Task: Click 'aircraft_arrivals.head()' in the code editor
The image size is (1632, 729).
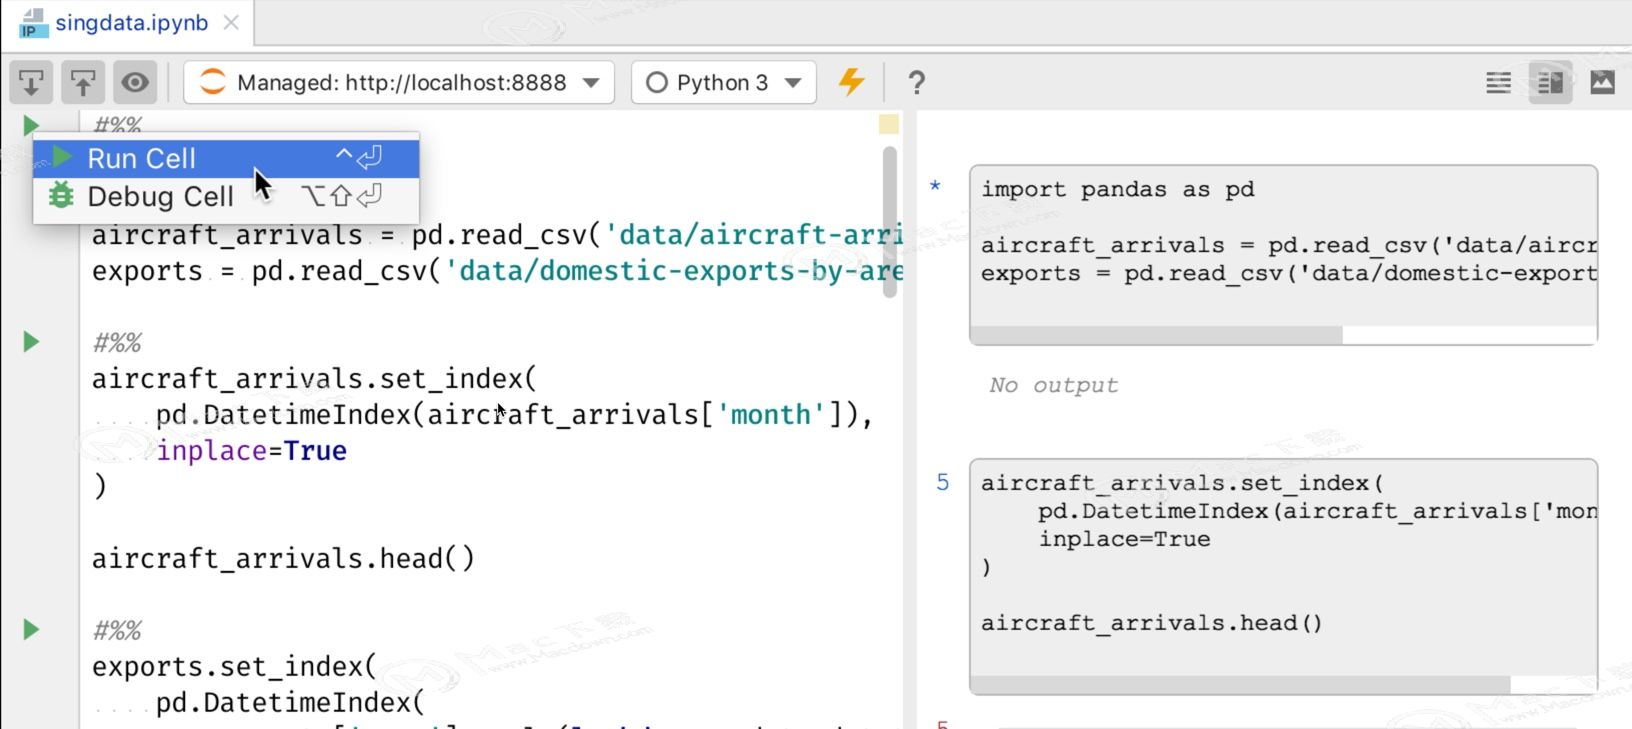Action: click(283, 558)
